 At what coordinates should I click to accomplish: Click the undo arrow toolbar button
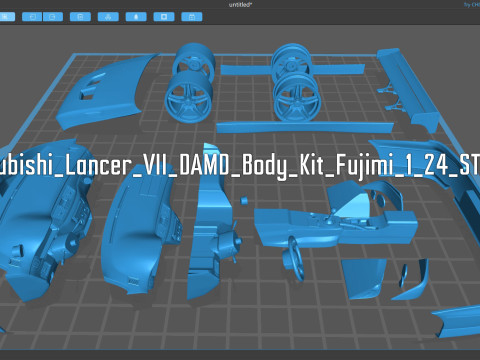(x=32, y=17)
